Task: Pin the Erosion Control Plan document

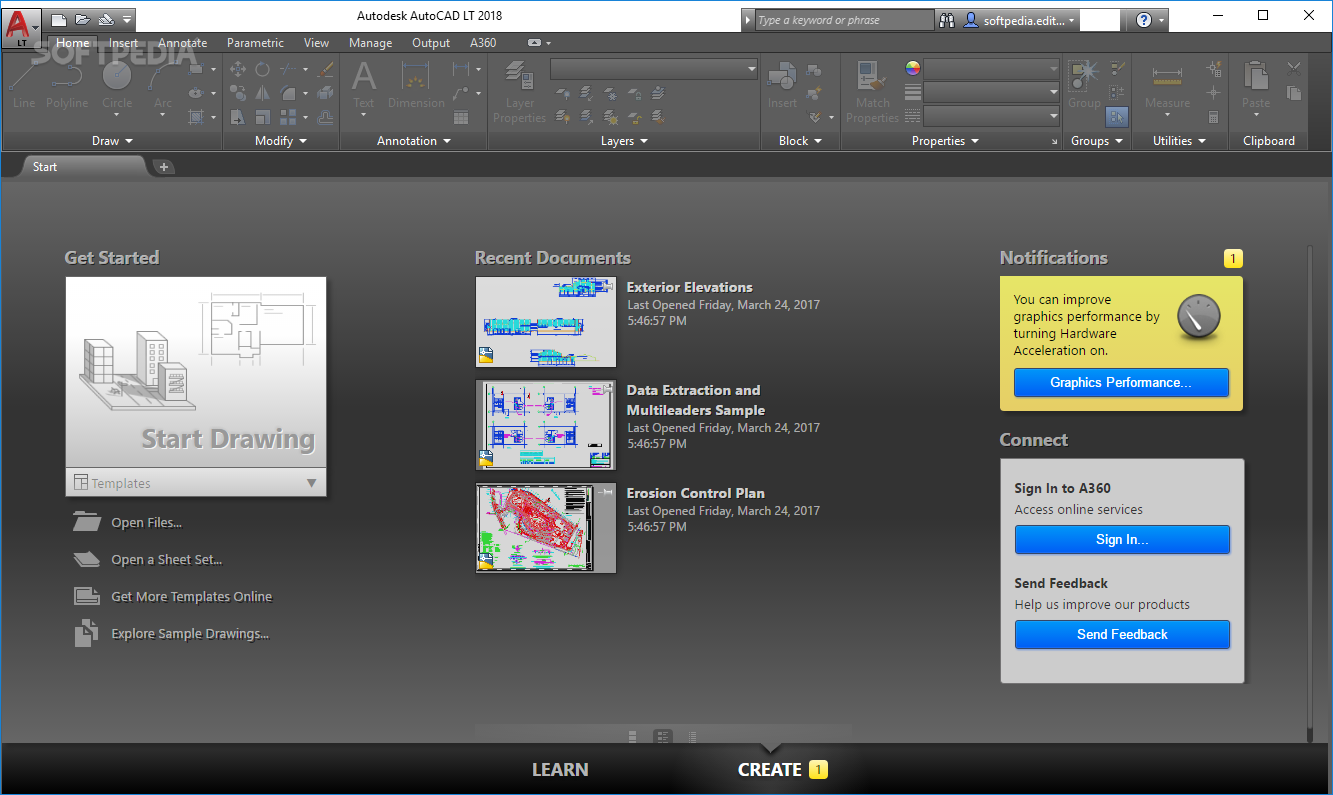Action: [x=608, y=493]
